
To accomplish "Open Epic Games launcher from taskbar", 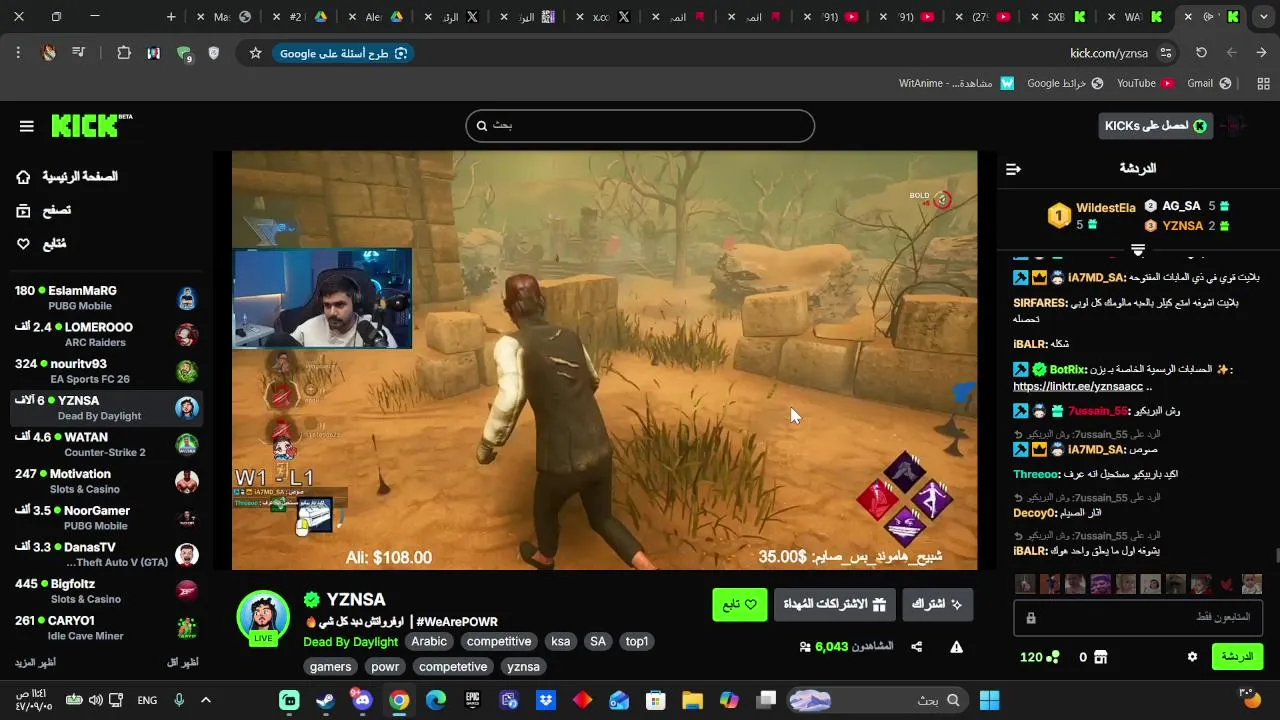I will 472,700.
